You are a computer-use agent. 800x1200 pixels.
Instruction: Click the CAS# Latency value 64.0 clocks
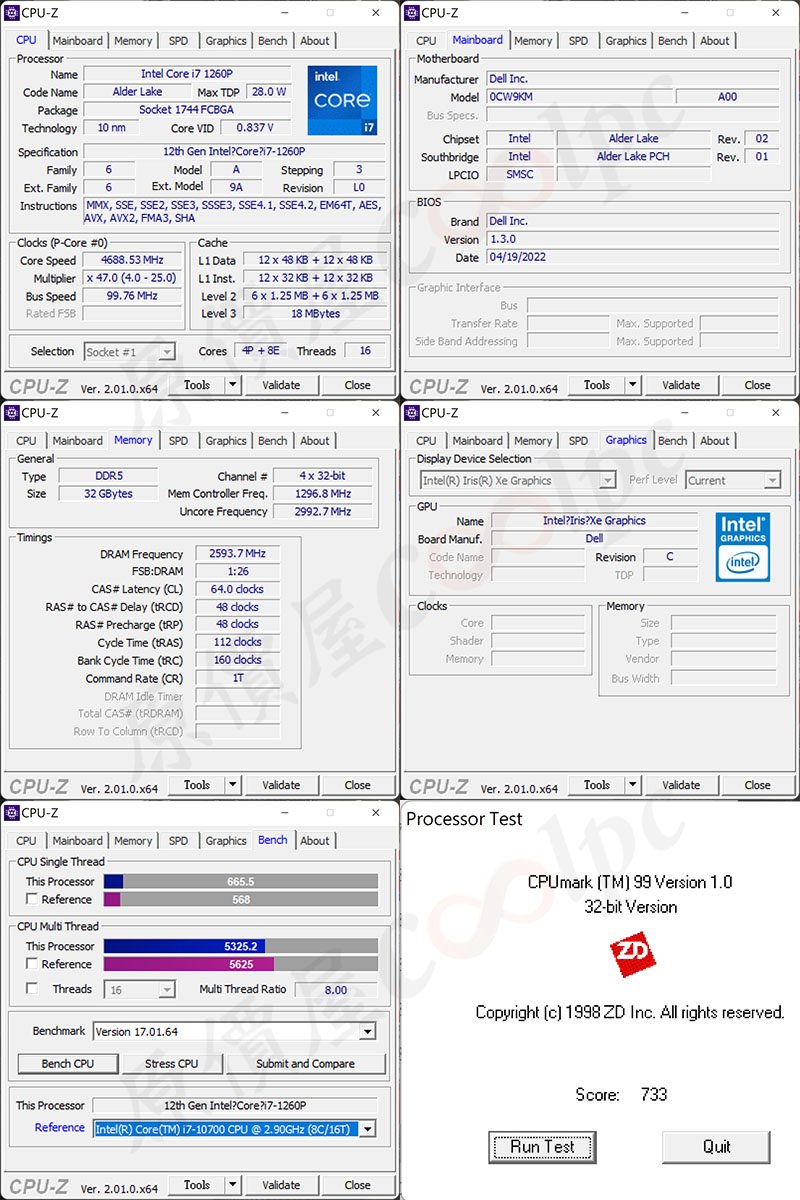(237, 589)
